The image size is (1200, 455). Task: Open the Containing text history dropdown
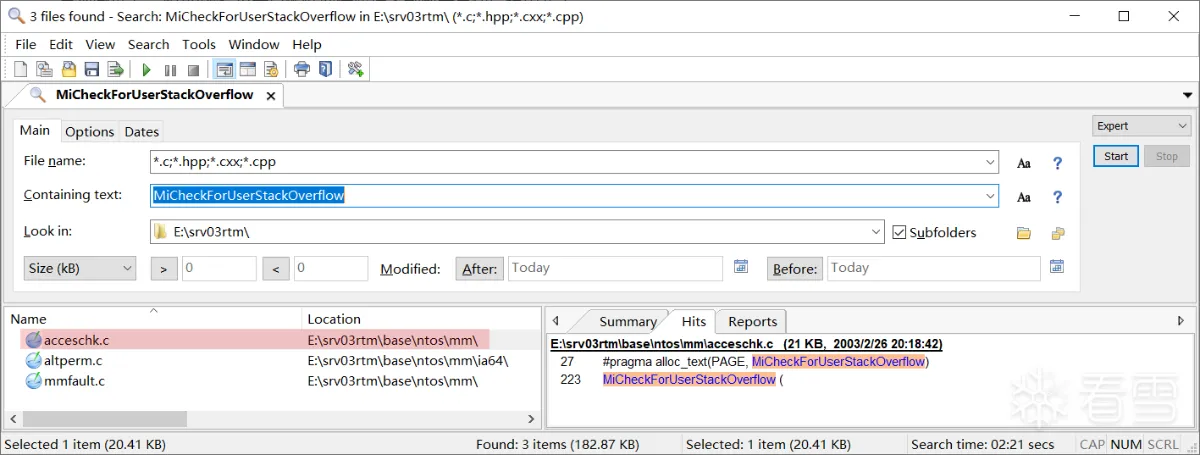(989, 196)
